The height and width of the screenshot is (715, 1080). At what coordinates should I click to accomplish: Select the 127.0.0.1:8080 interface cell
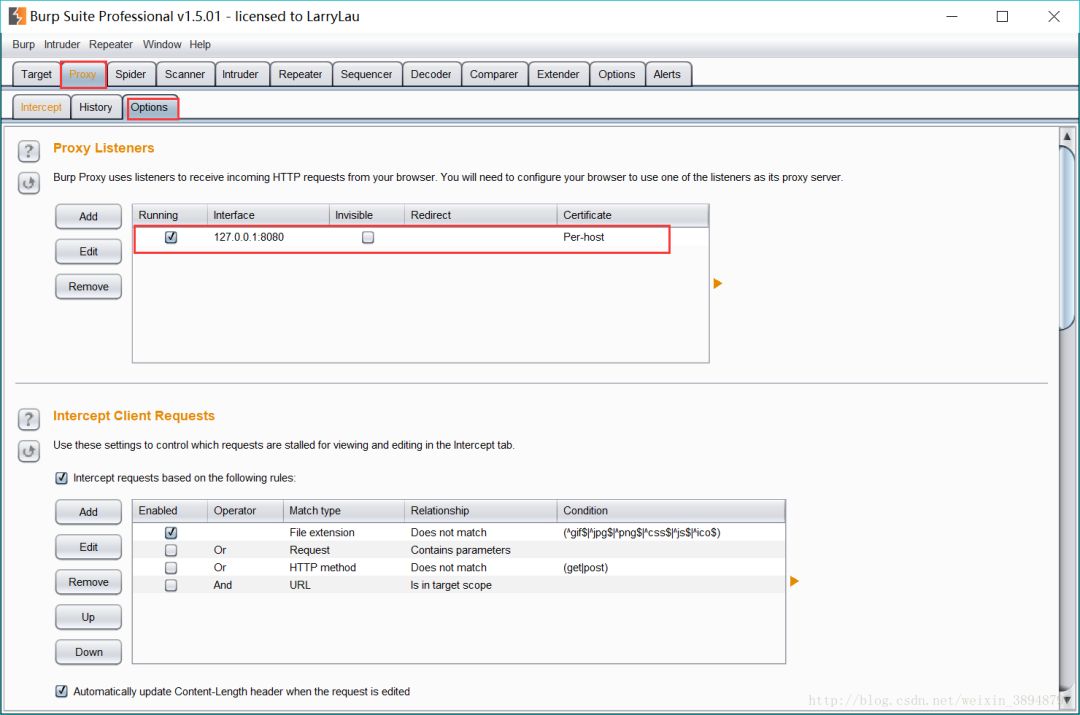(249, 237)
